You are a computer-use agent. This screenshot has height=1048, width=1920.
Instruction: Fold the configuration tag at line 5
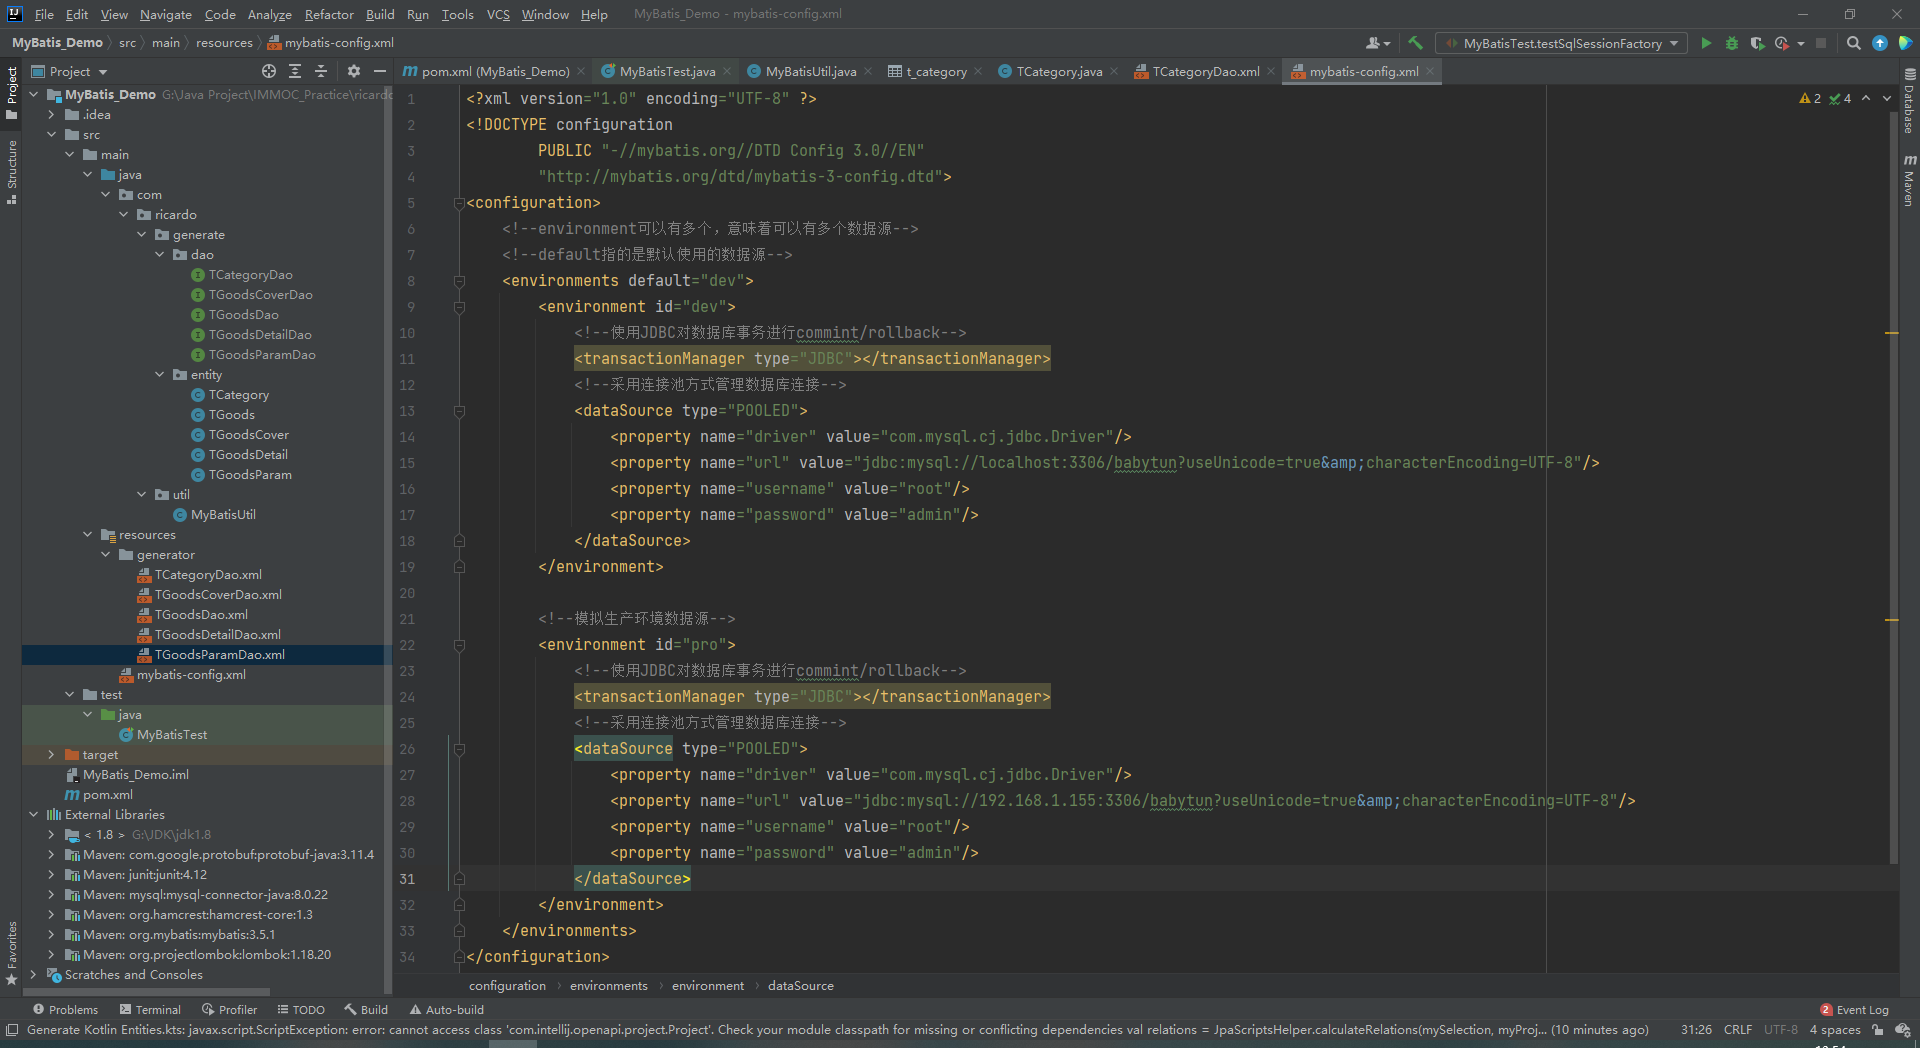tap(459, 203)
